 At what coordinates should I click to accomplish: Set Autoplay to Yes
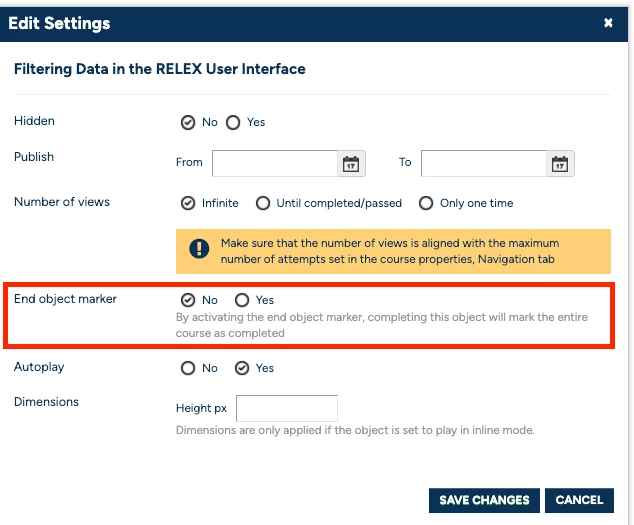[242, 368]
